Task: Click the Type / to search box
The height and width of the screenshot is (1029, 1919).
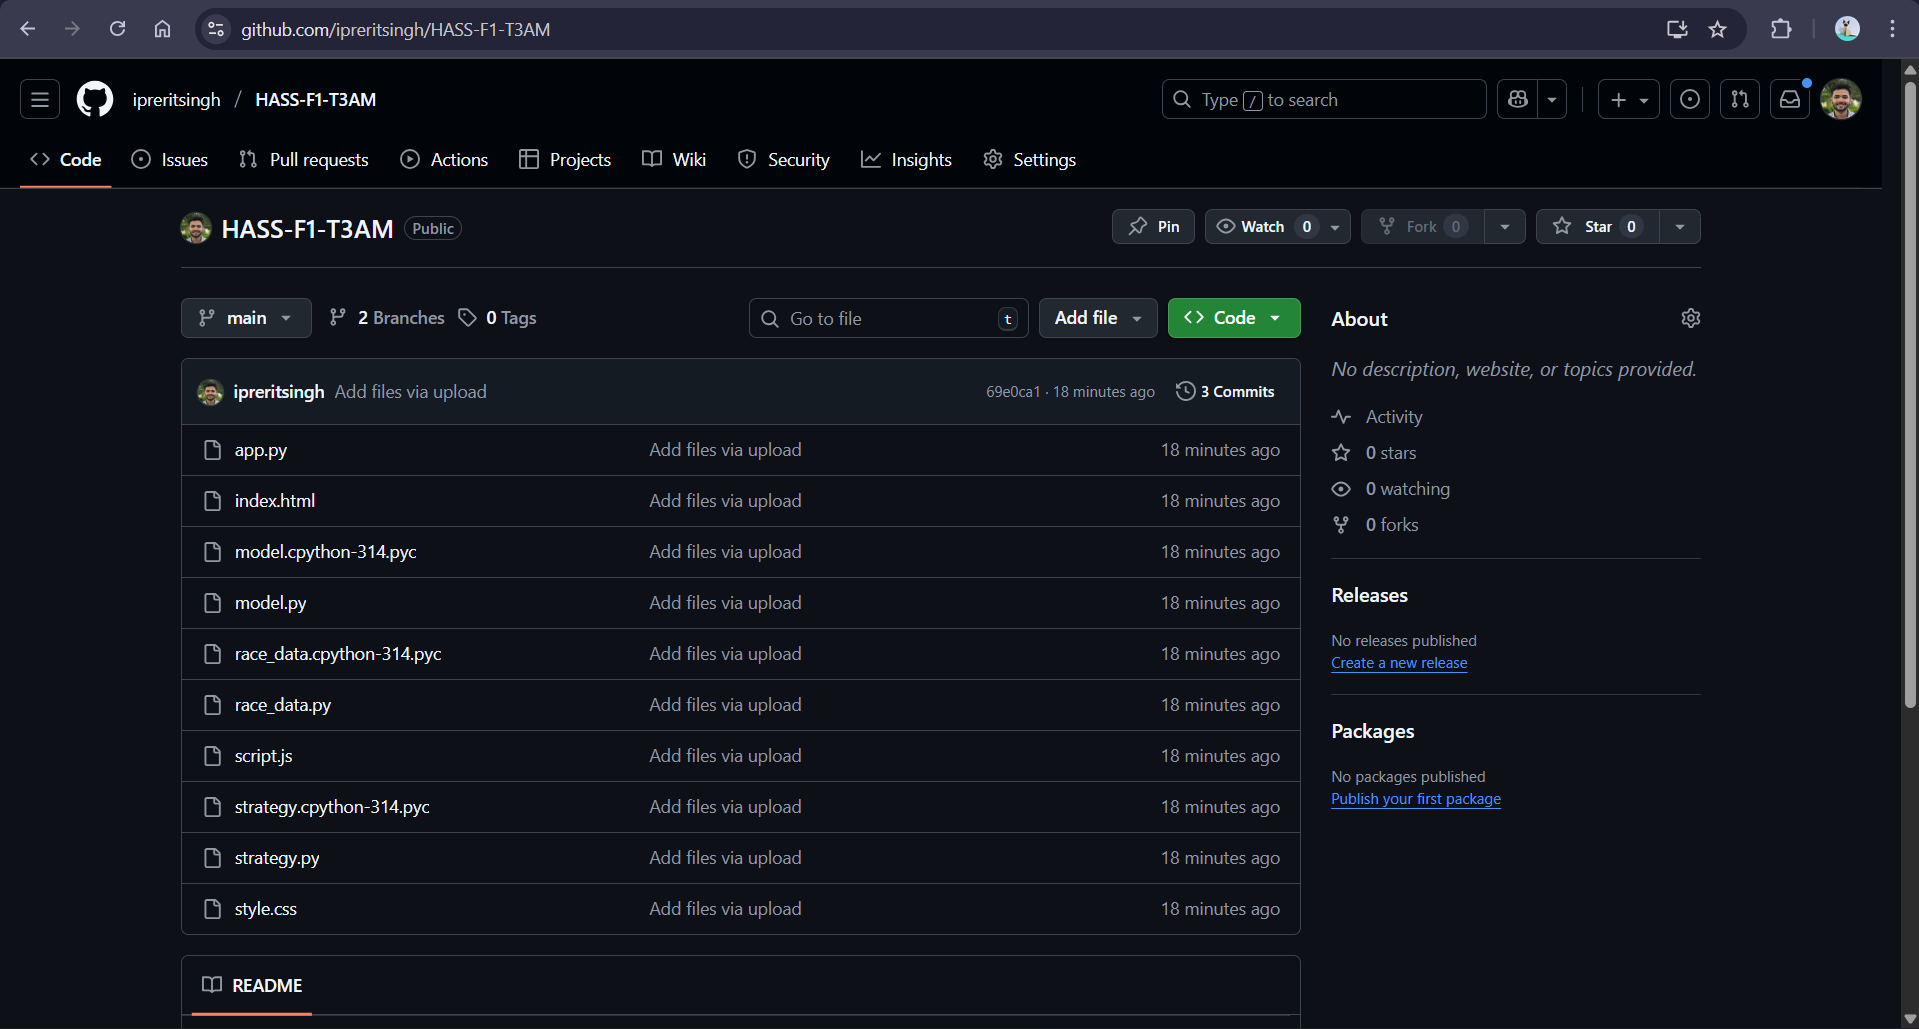Action: [1324, 100]
